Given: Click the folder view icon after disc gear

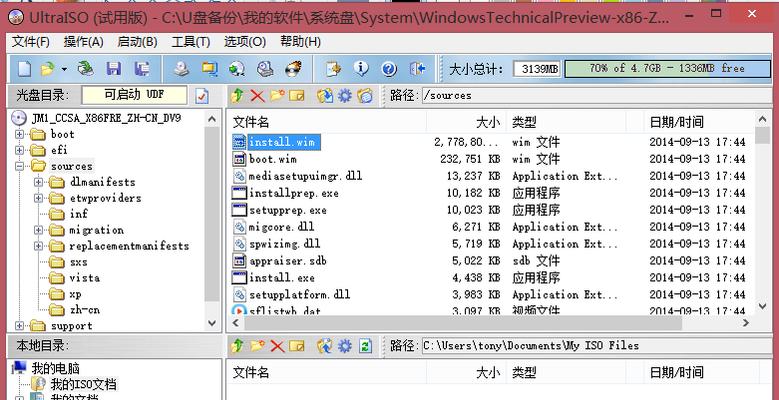Looking at the screenshot, I should (365, 95).
